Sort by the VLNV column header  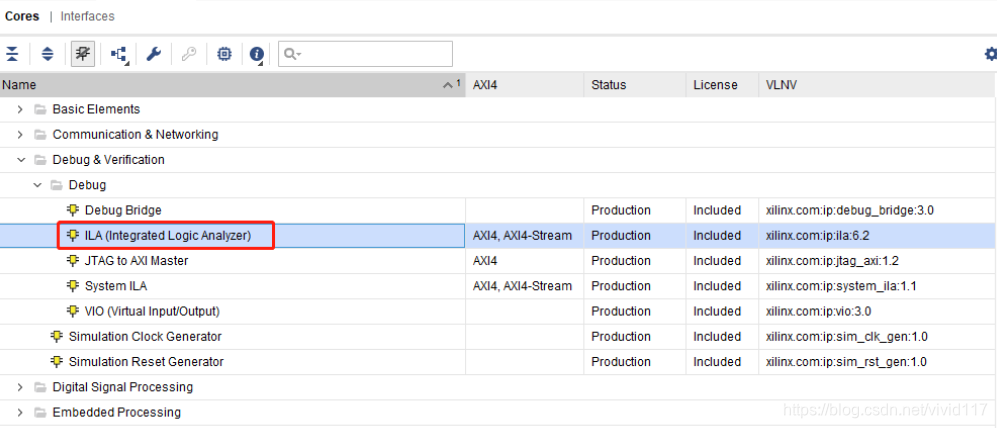coord(877,85)
